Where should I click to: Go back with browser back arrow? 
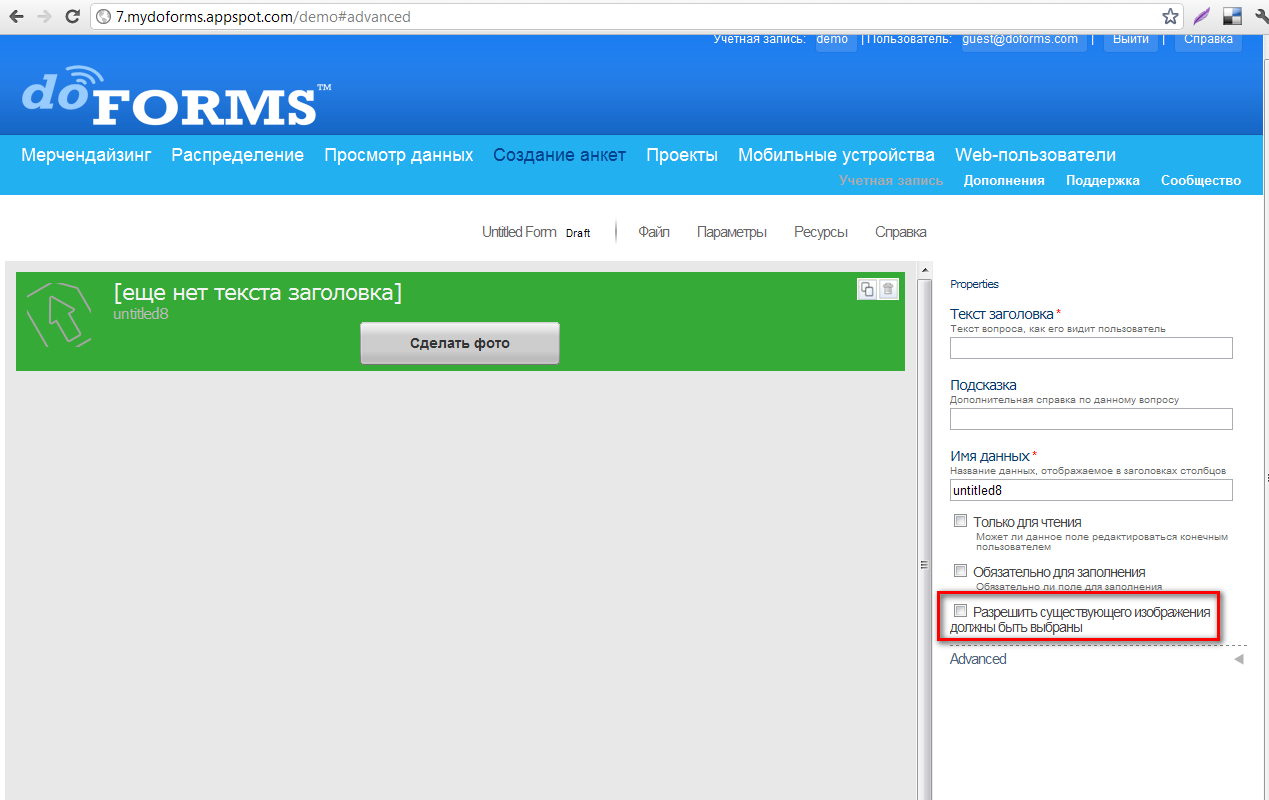click(x=16, y=16)
